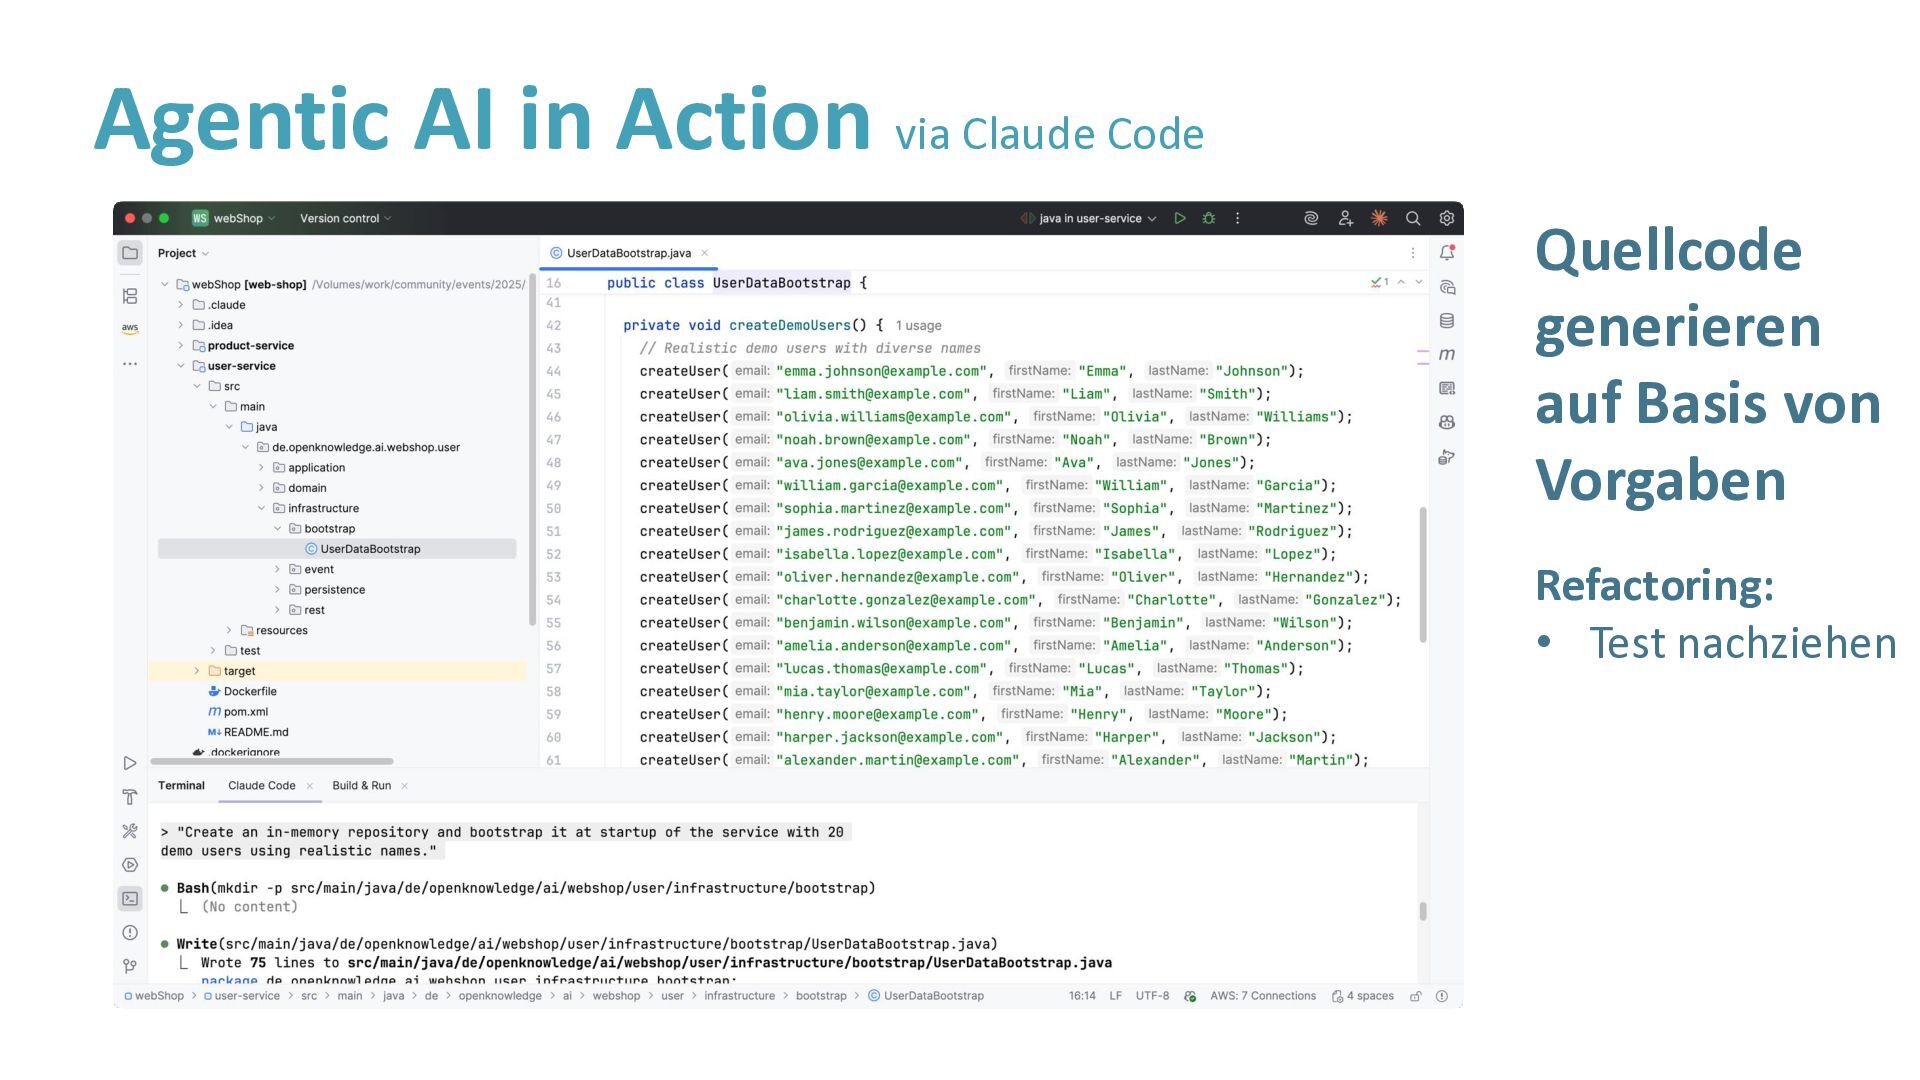Collapse the bootstrap package node
Screen dimensions: 1920x1080
(x=278, y=529)
